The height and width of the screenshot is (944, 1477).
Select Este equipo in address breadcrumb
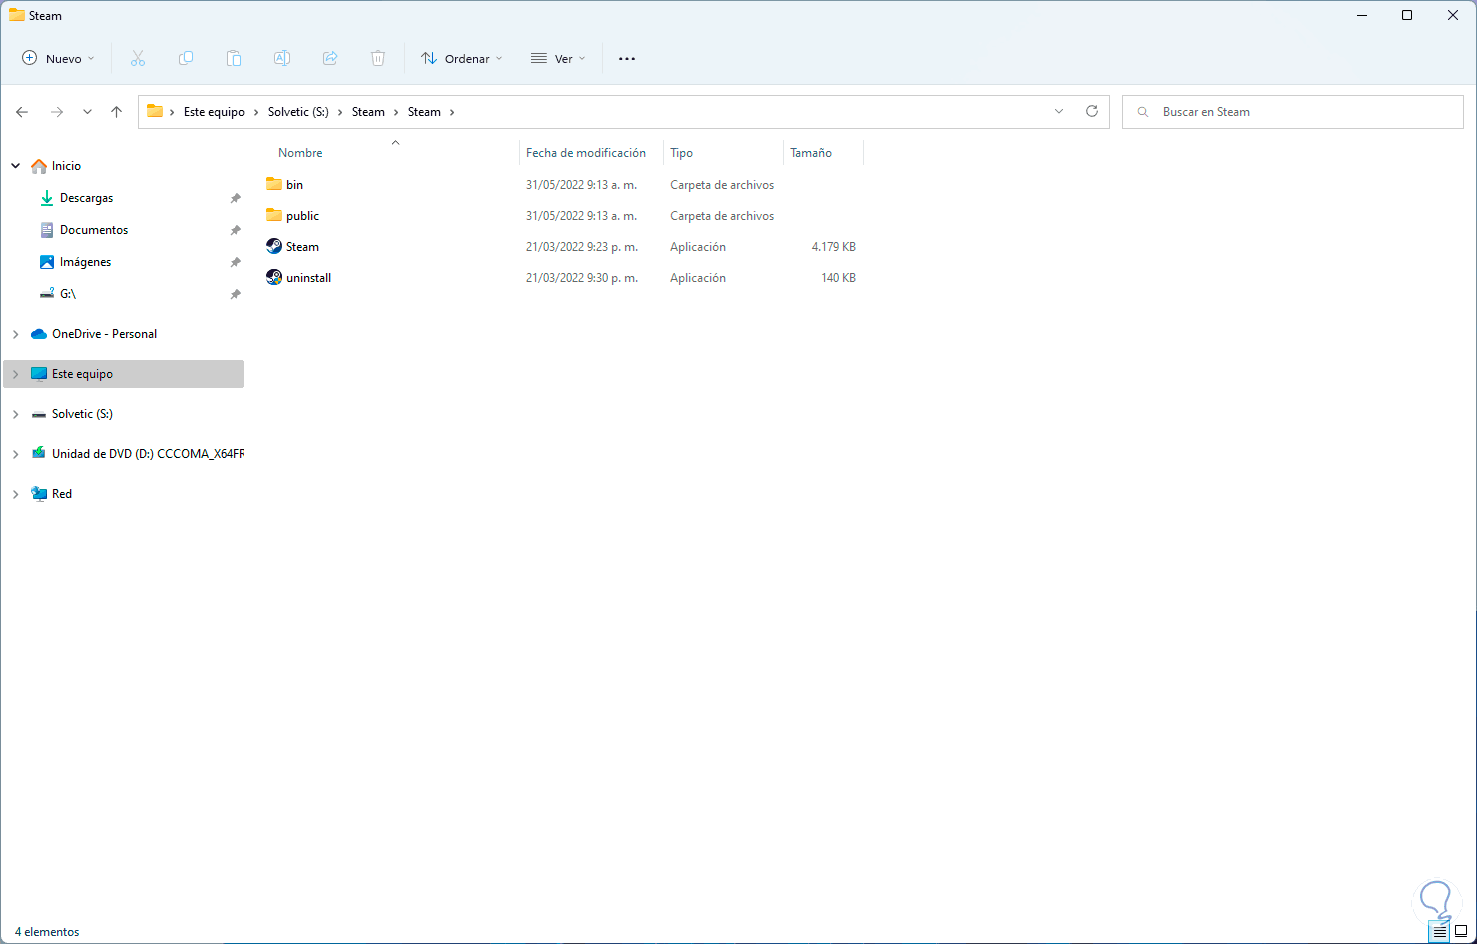(214, 112)
